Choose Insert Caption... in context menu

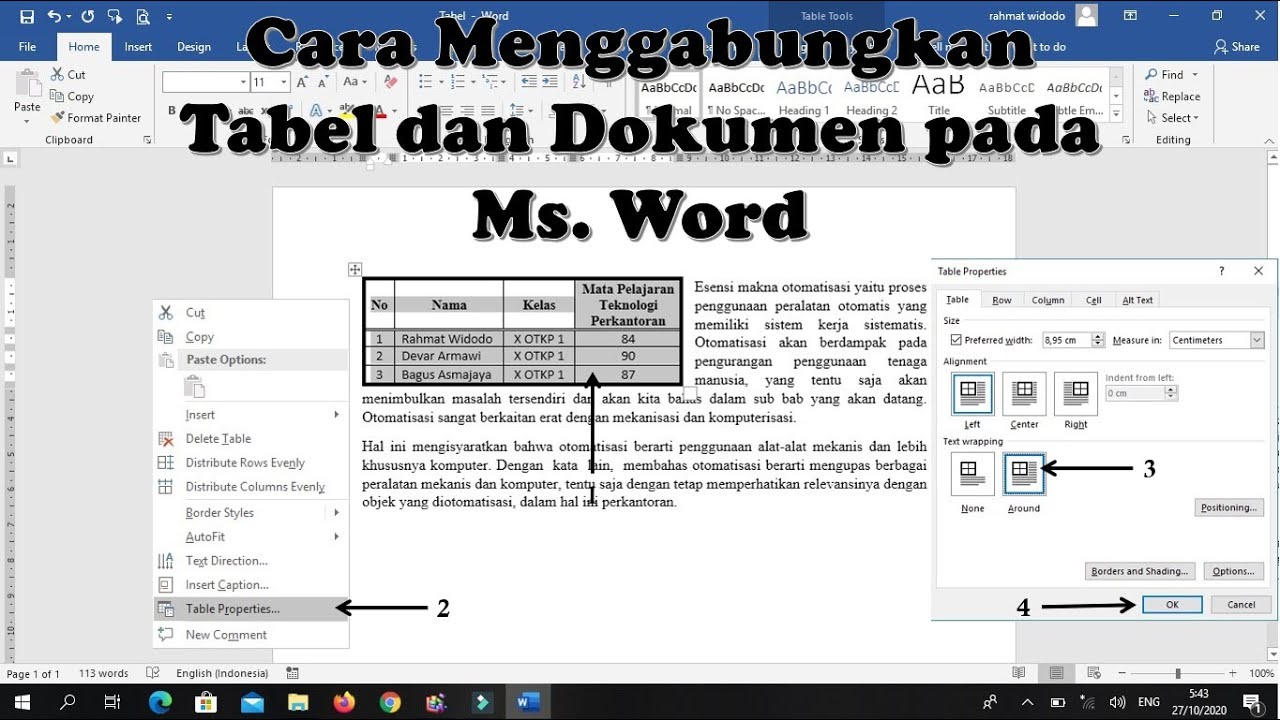tap(250, 584)
